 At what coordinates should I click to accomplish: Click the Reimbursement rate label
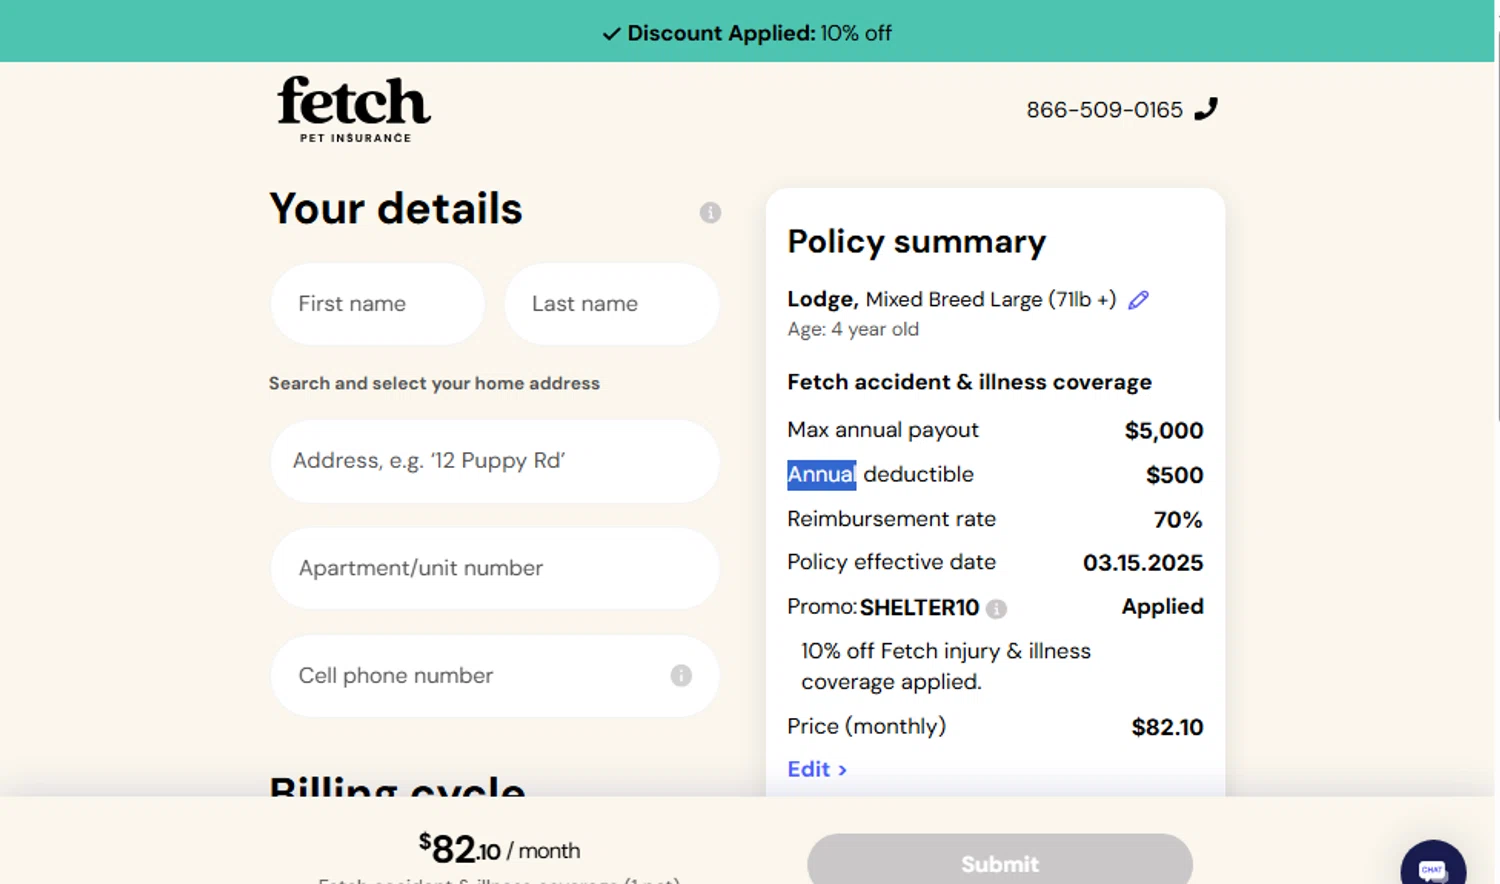pos(891,519)
